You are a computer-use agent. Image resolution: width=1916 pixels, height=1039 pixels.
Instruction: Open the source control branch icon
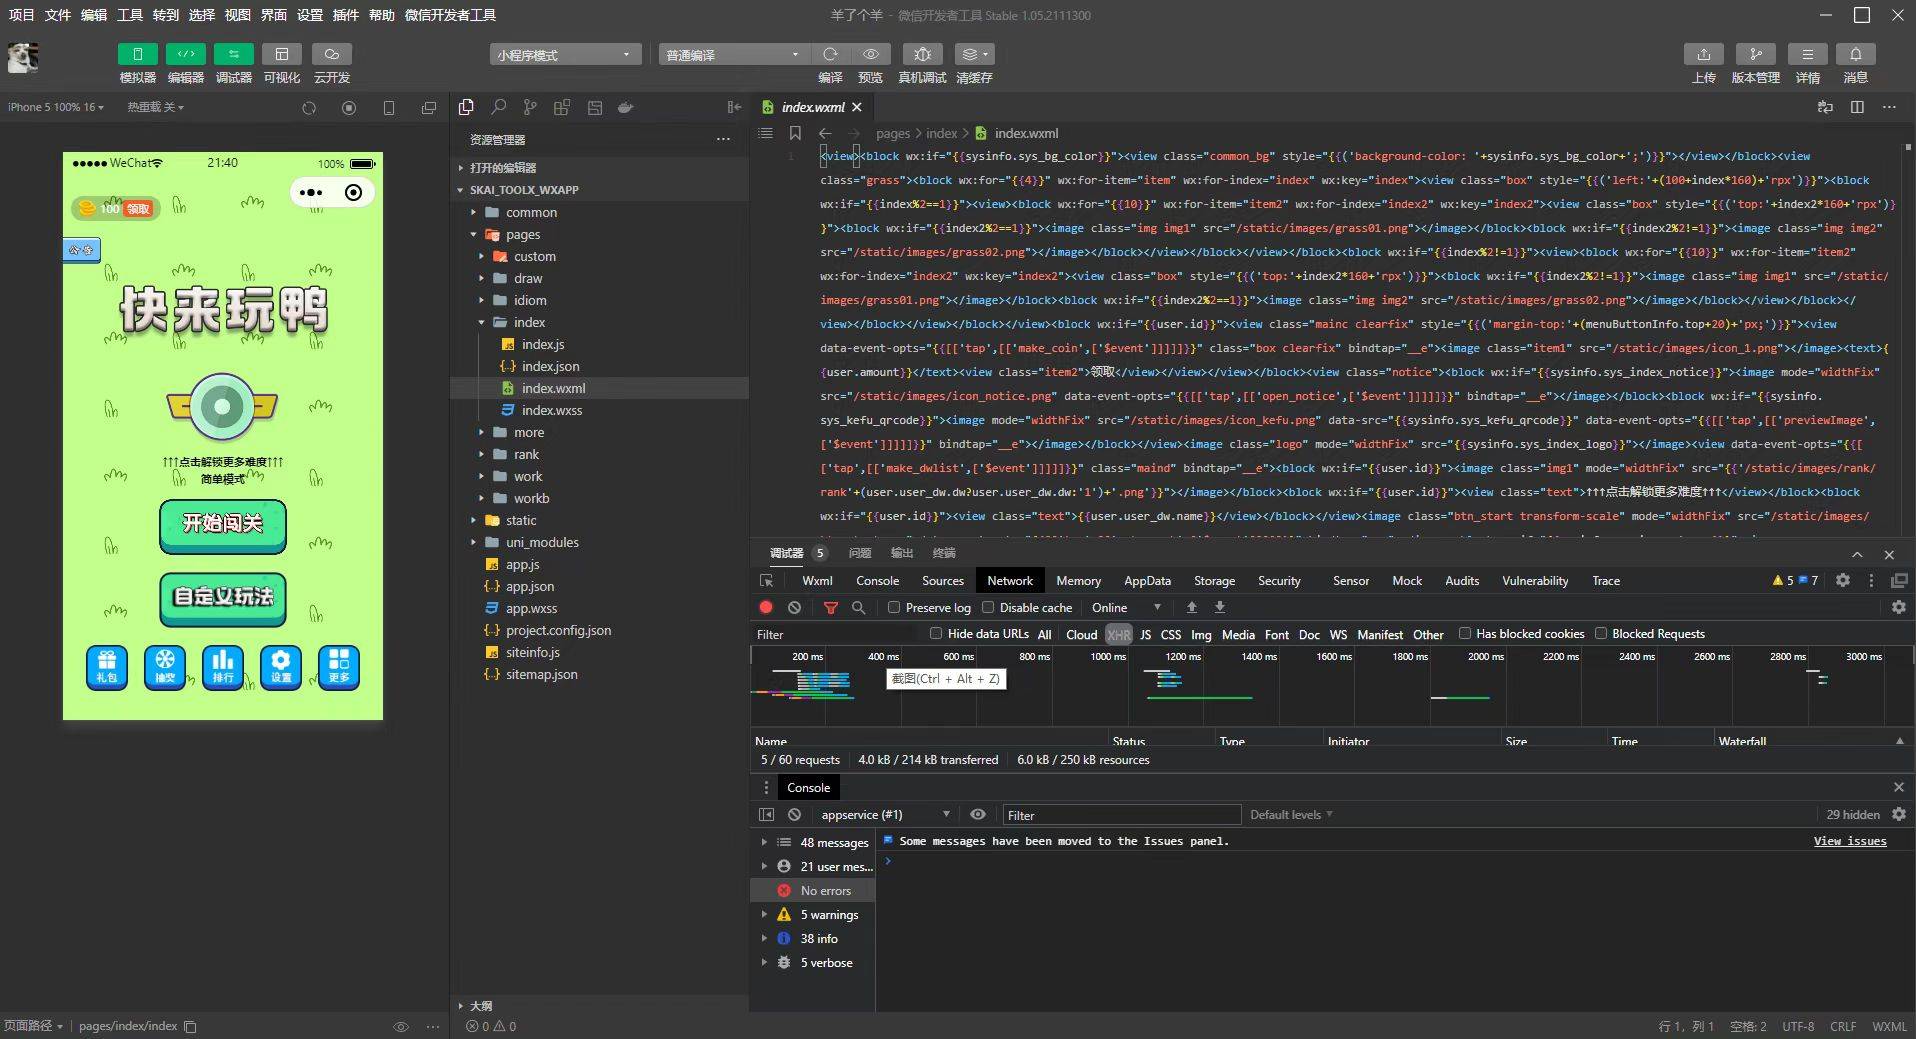[530, 107]
